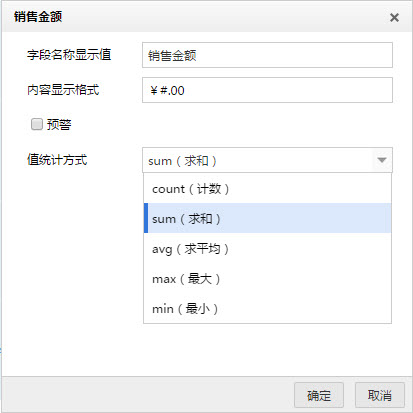Image resolution: width=413 pixels, height=413 pixels.
Task: Focus the 字段名称显示值 input containing 销售金额
Action: click(x=267, y=55)
